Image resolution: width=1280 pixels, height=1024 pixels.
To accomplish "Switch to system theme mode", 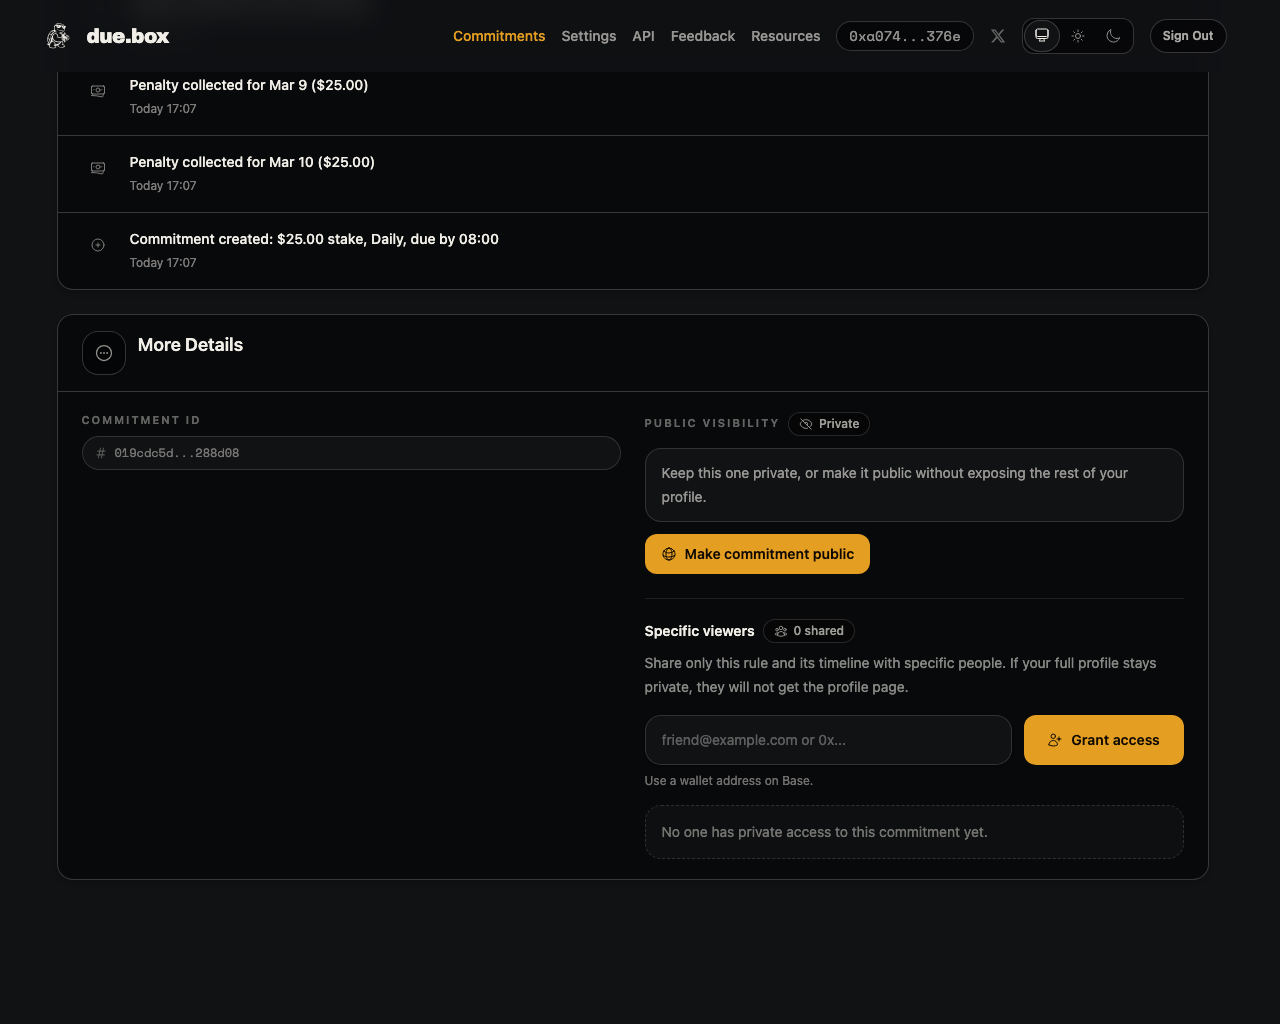I will [1041, 36].
